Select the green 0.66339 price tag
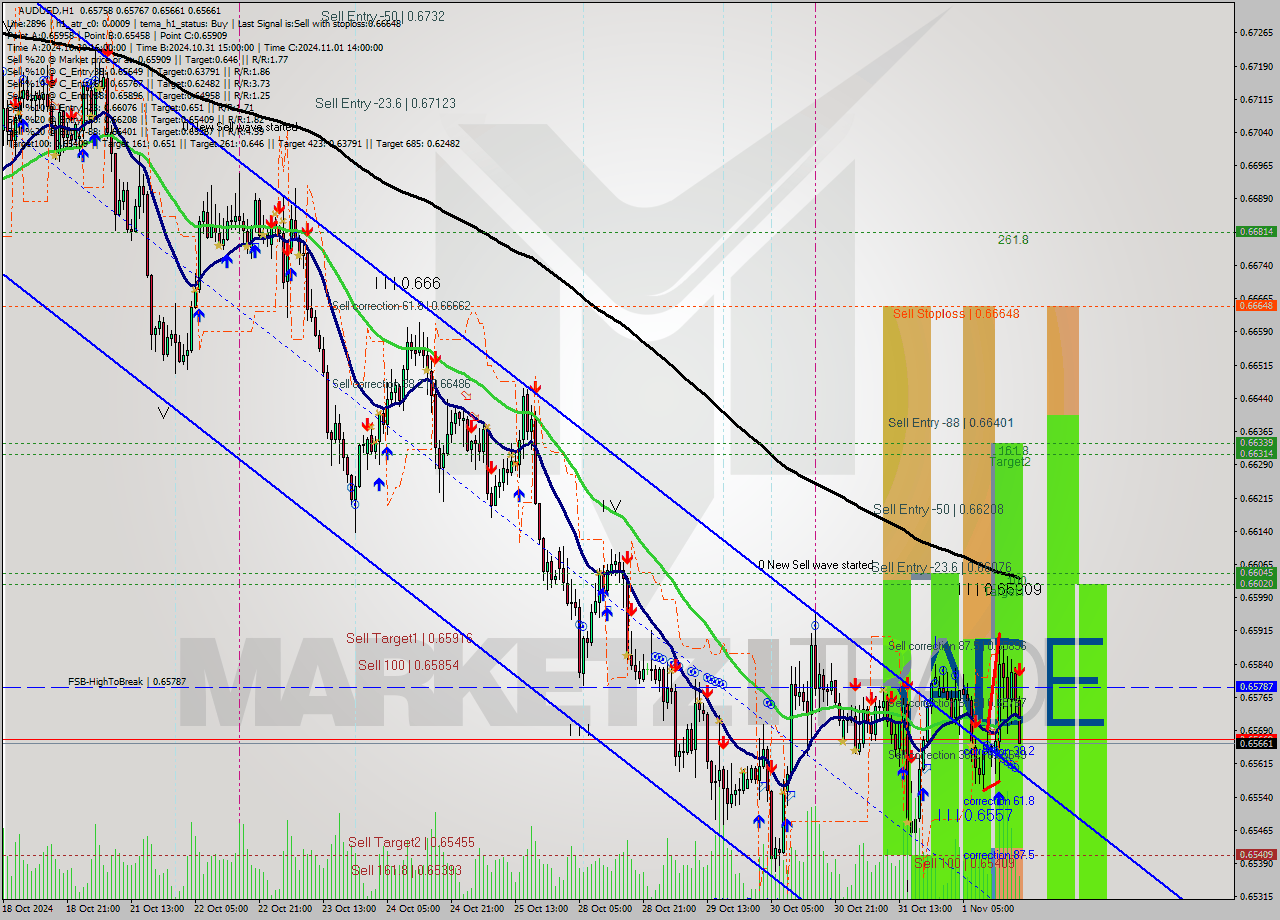 click(x=1255, y=442)
